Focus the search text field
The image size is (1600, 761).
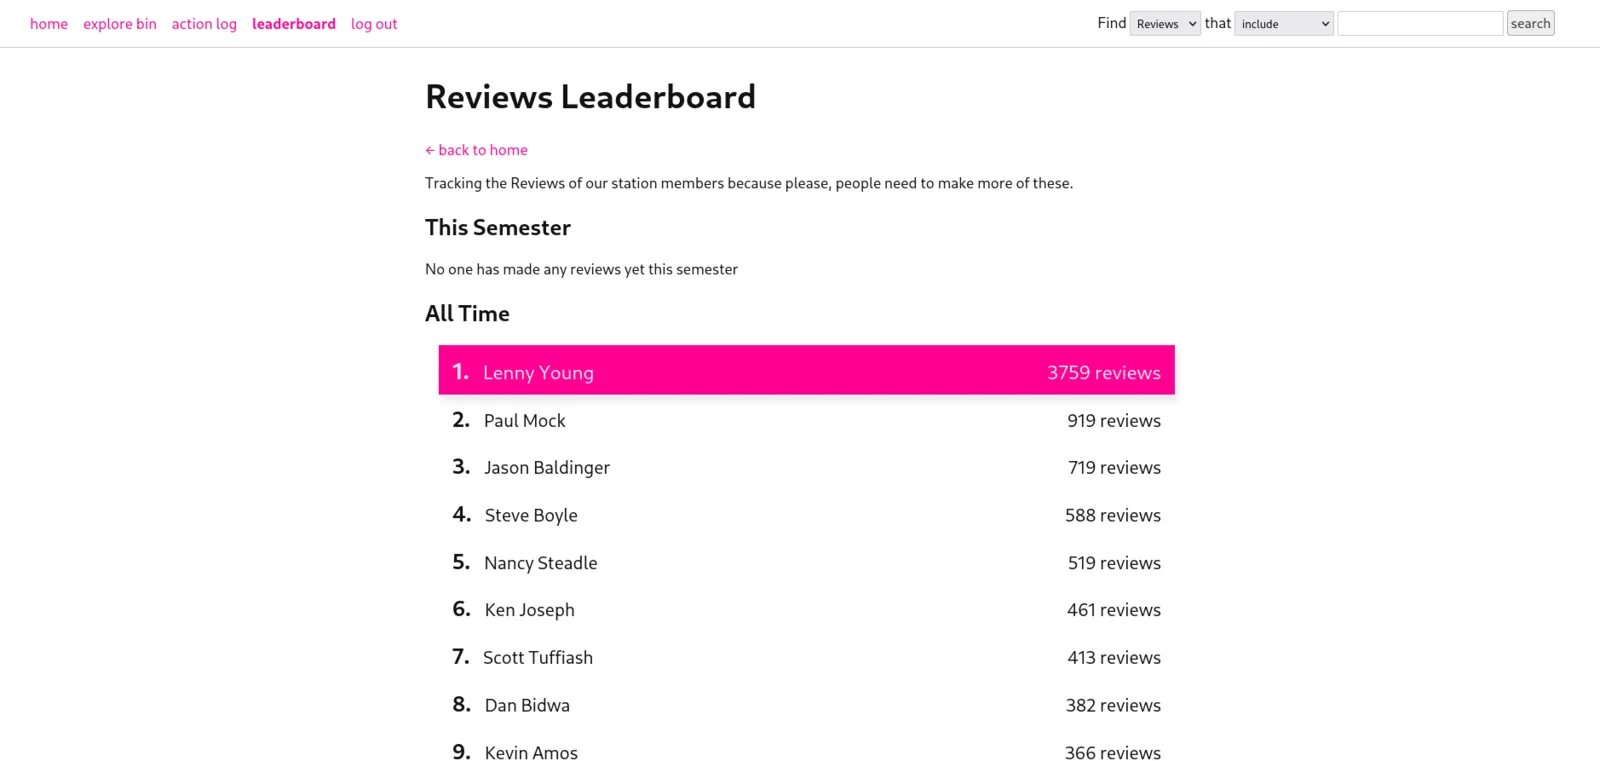coord(1420,24)
